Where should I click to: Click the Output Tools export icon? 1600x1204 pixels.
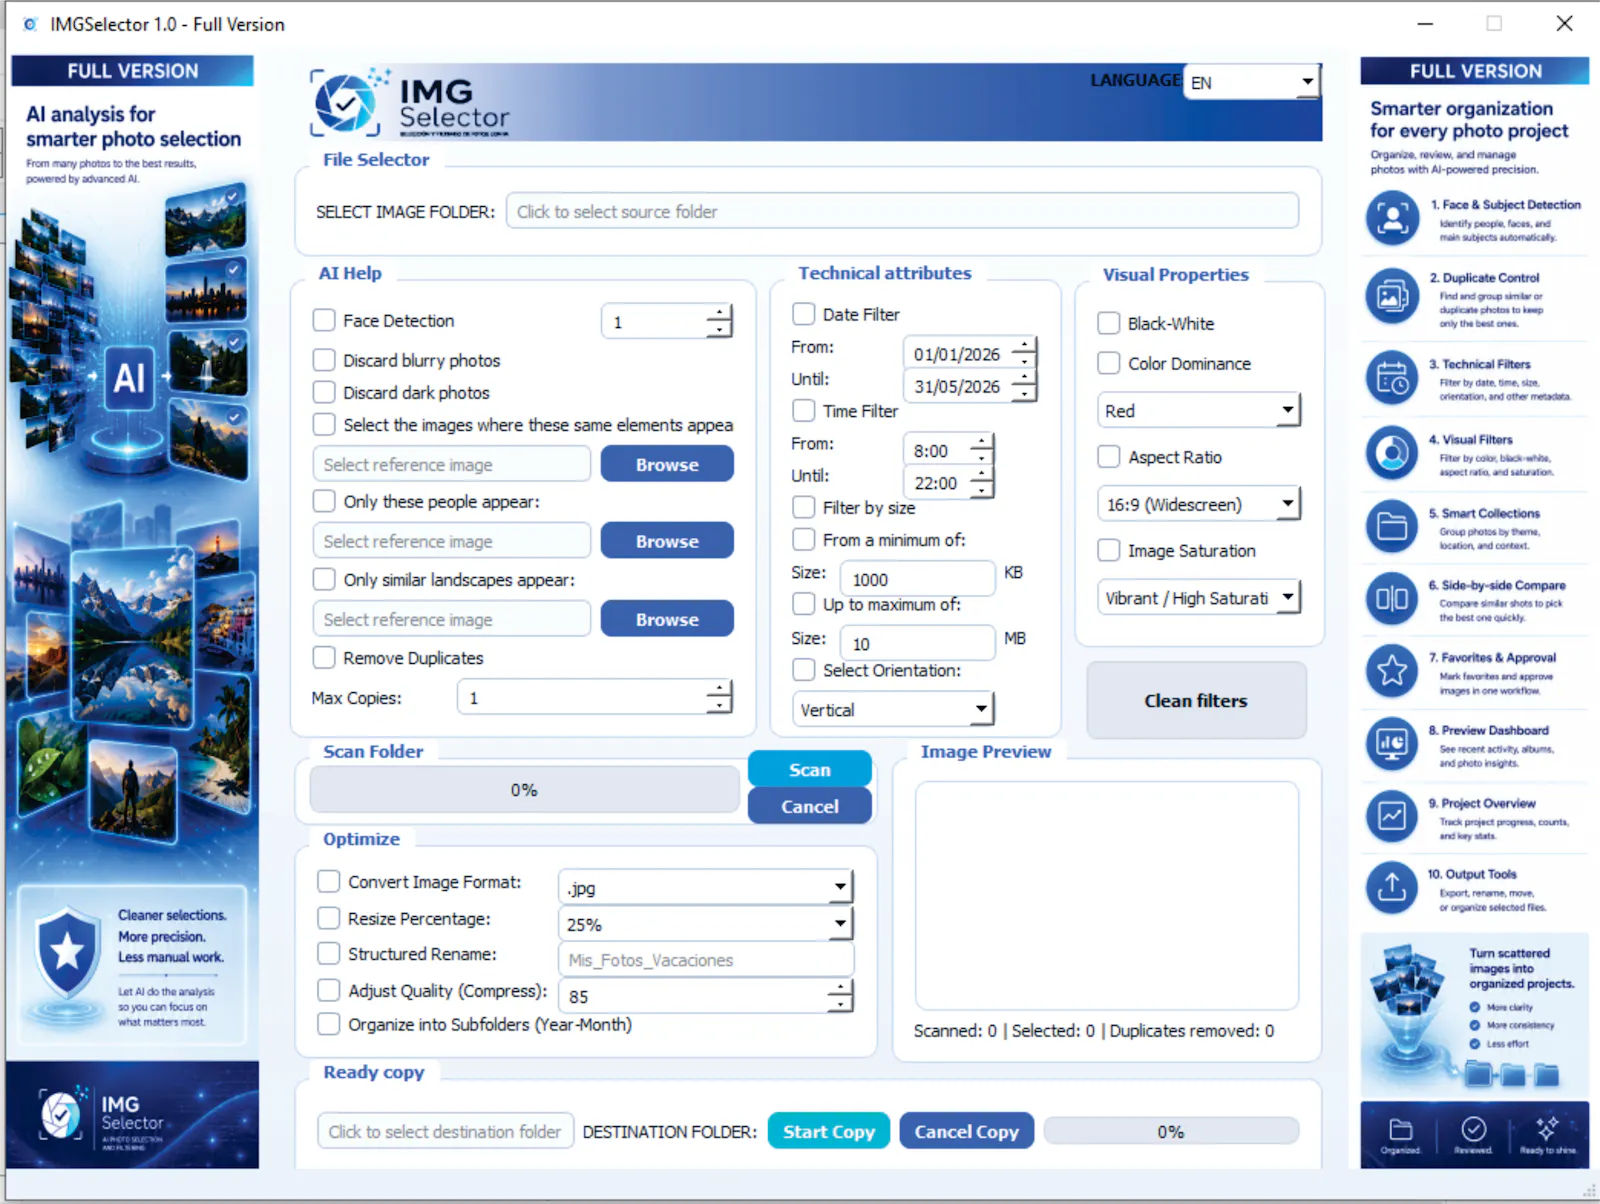(x=1392, y=887)
